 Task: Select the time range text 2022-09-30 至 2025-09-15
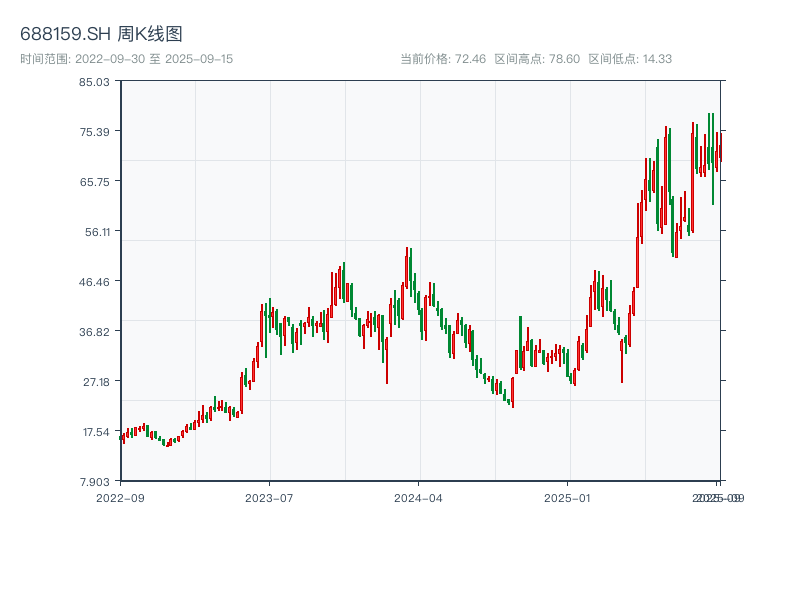127,59
